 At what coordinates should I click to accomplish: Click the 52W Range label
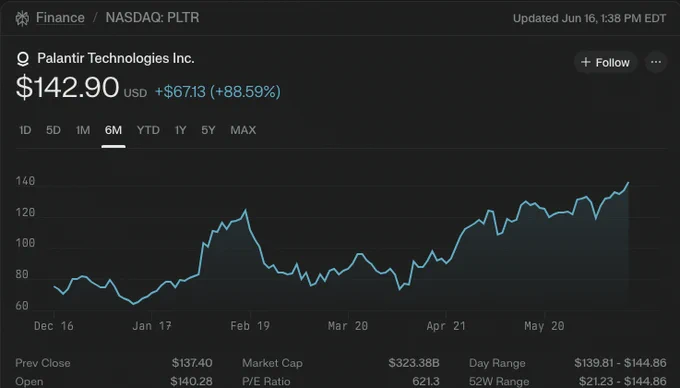[499, 381]
